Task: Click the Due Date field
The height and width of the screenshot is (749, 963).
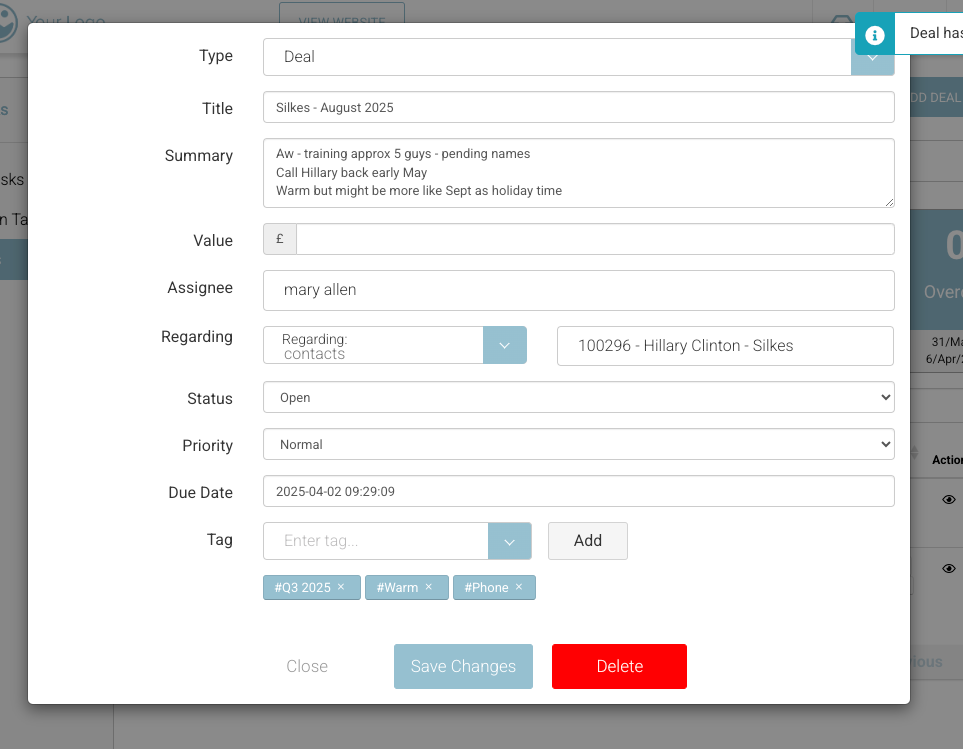Action: (578, 491)
